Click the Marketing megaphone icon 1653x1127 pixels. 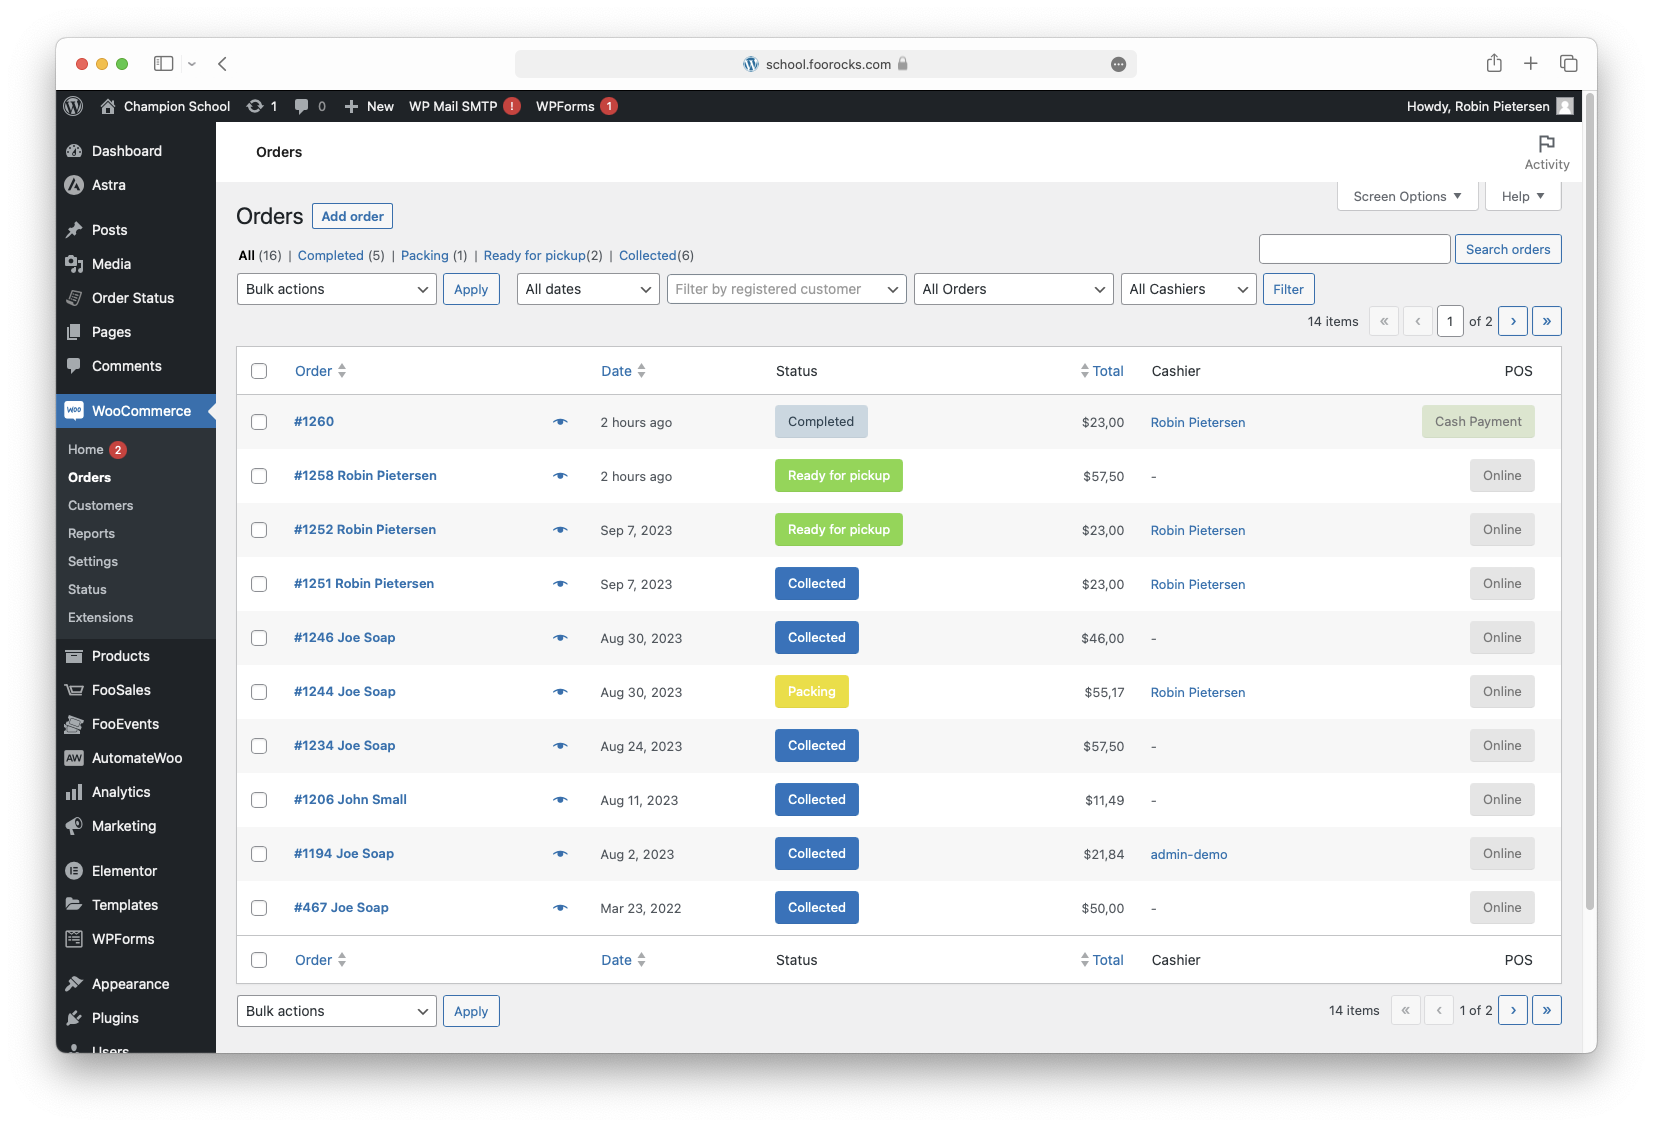click(x=74, y=826)
